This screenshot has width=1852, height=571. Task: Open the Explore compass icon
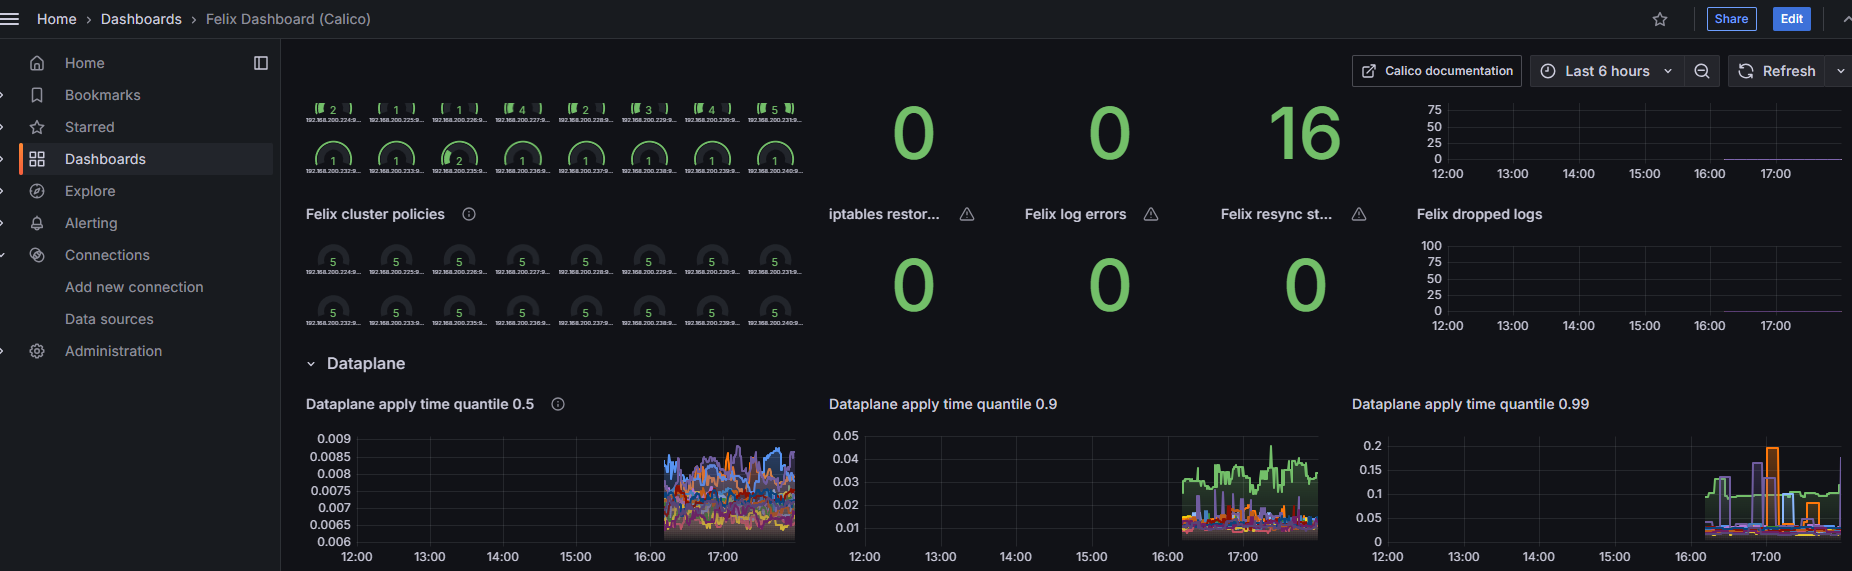point(37,191)
